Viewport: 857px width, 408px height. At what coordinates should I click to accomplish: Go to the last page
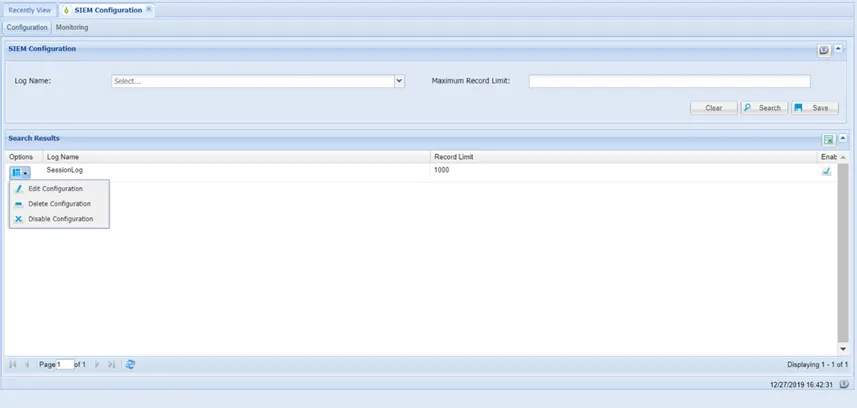[x=111, y=364]
